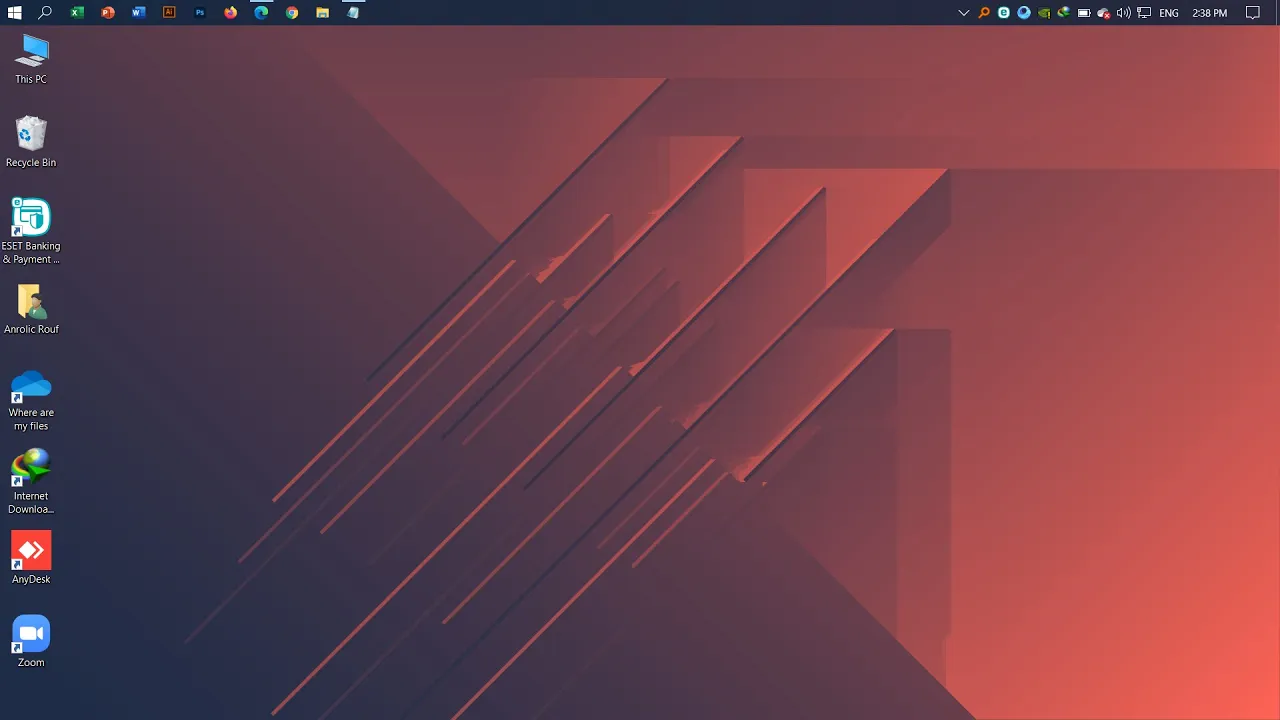Select Where are my files OneDrive shortcut

pos(31,399)
